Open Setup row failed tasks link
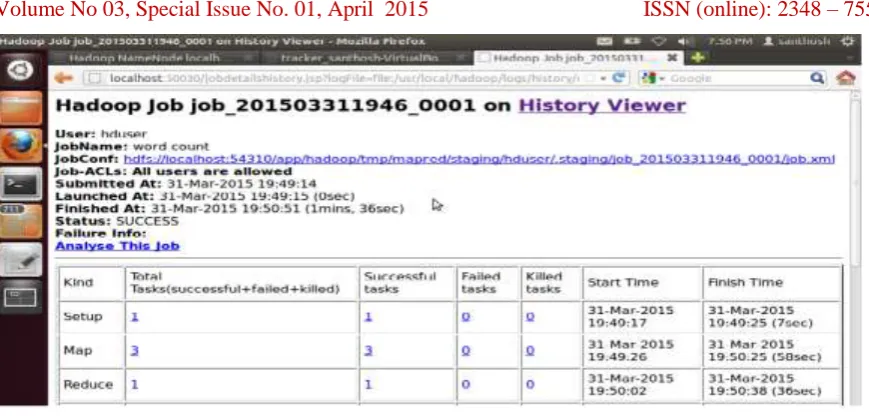This screenshot has height=416, width=869. tap(466, 317)
